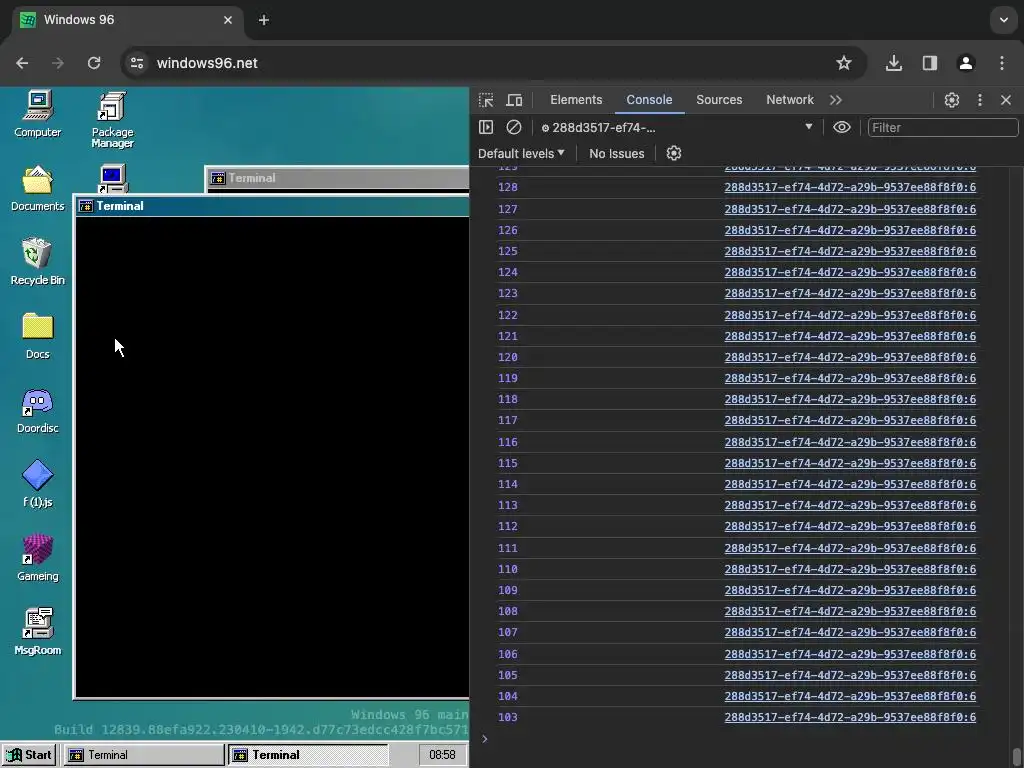This screenshot has width=1024, height=768.
Task: Open the DevTools three-dot customize menu
Action: (980, 100)
